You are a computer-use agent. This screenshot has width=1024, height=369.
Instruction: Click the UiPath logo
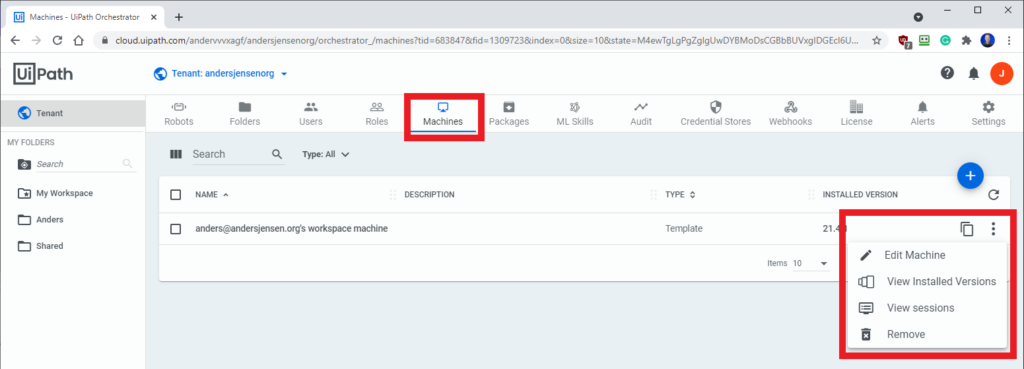(x=43, y=74)
